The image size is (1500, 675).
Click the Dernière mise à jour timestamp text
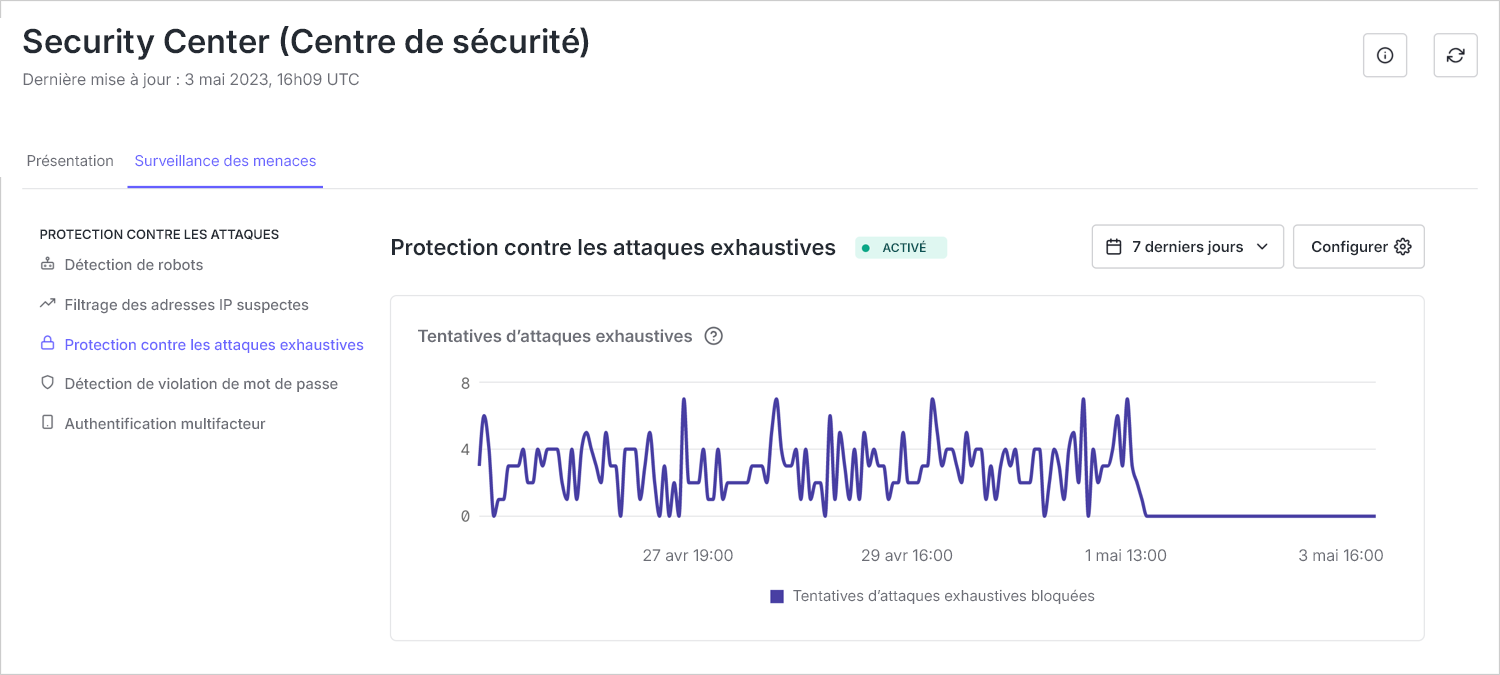pos(191,79)
